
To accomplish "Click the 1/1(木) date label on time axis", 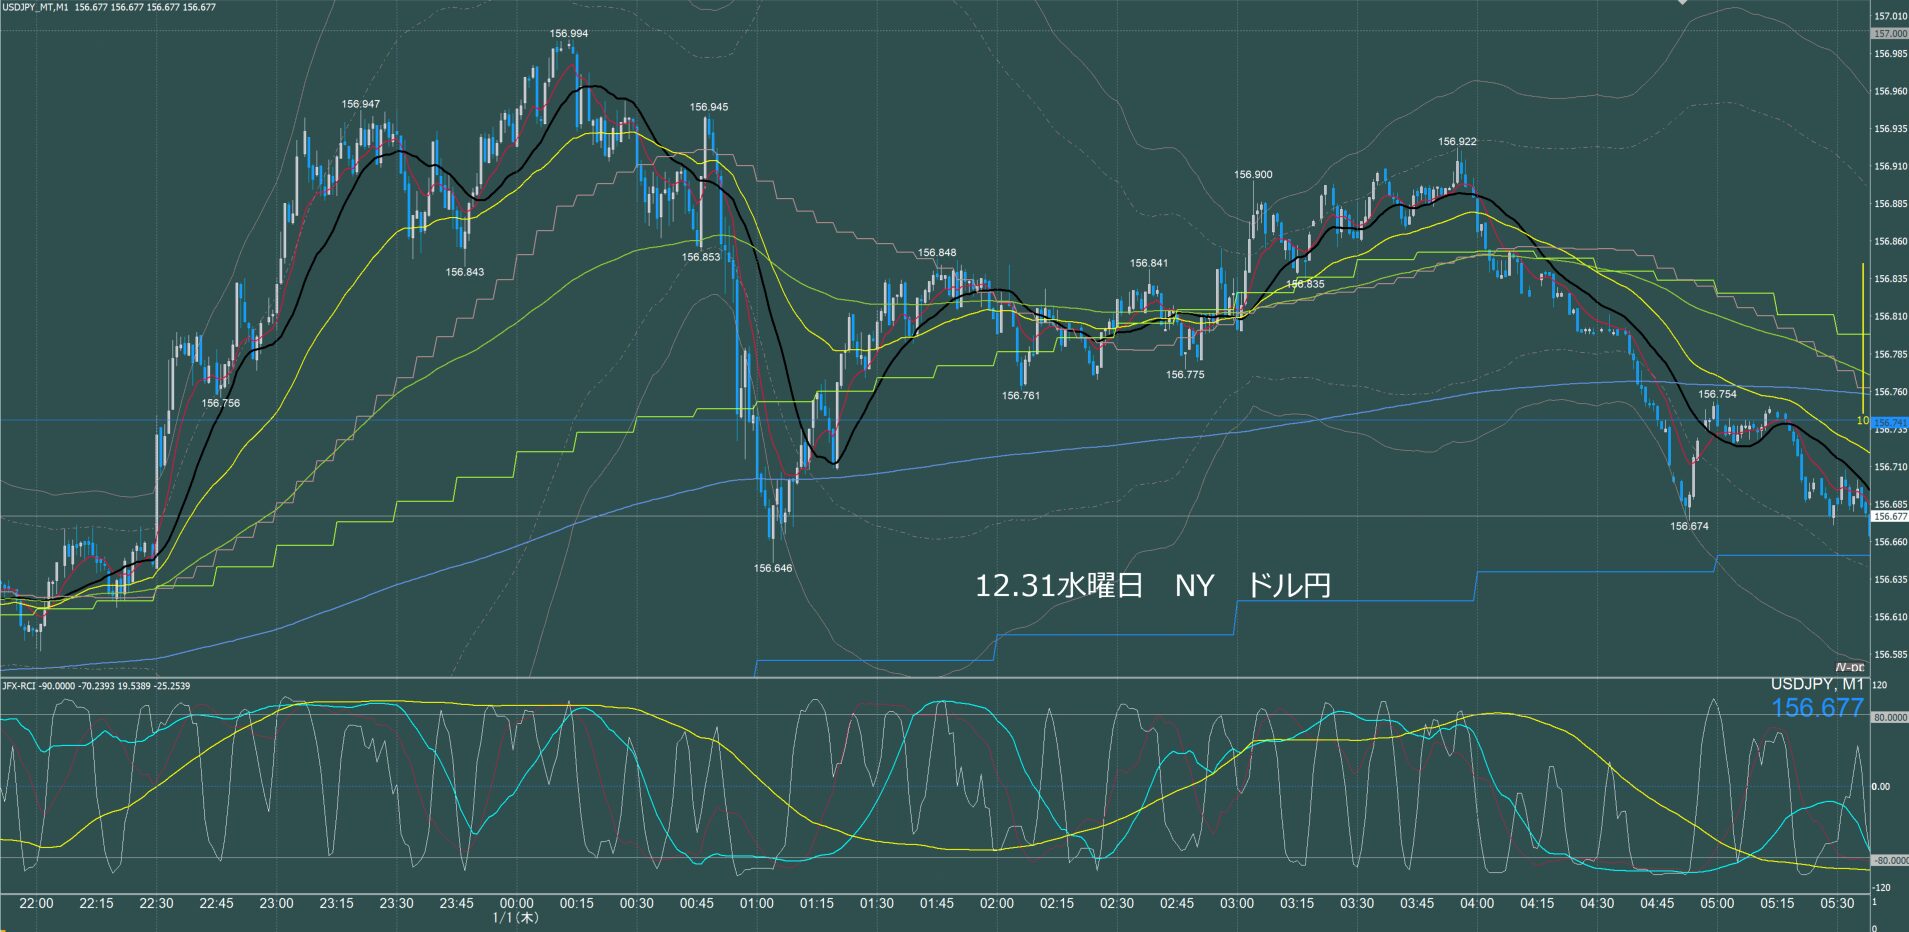I will [516, 917].
